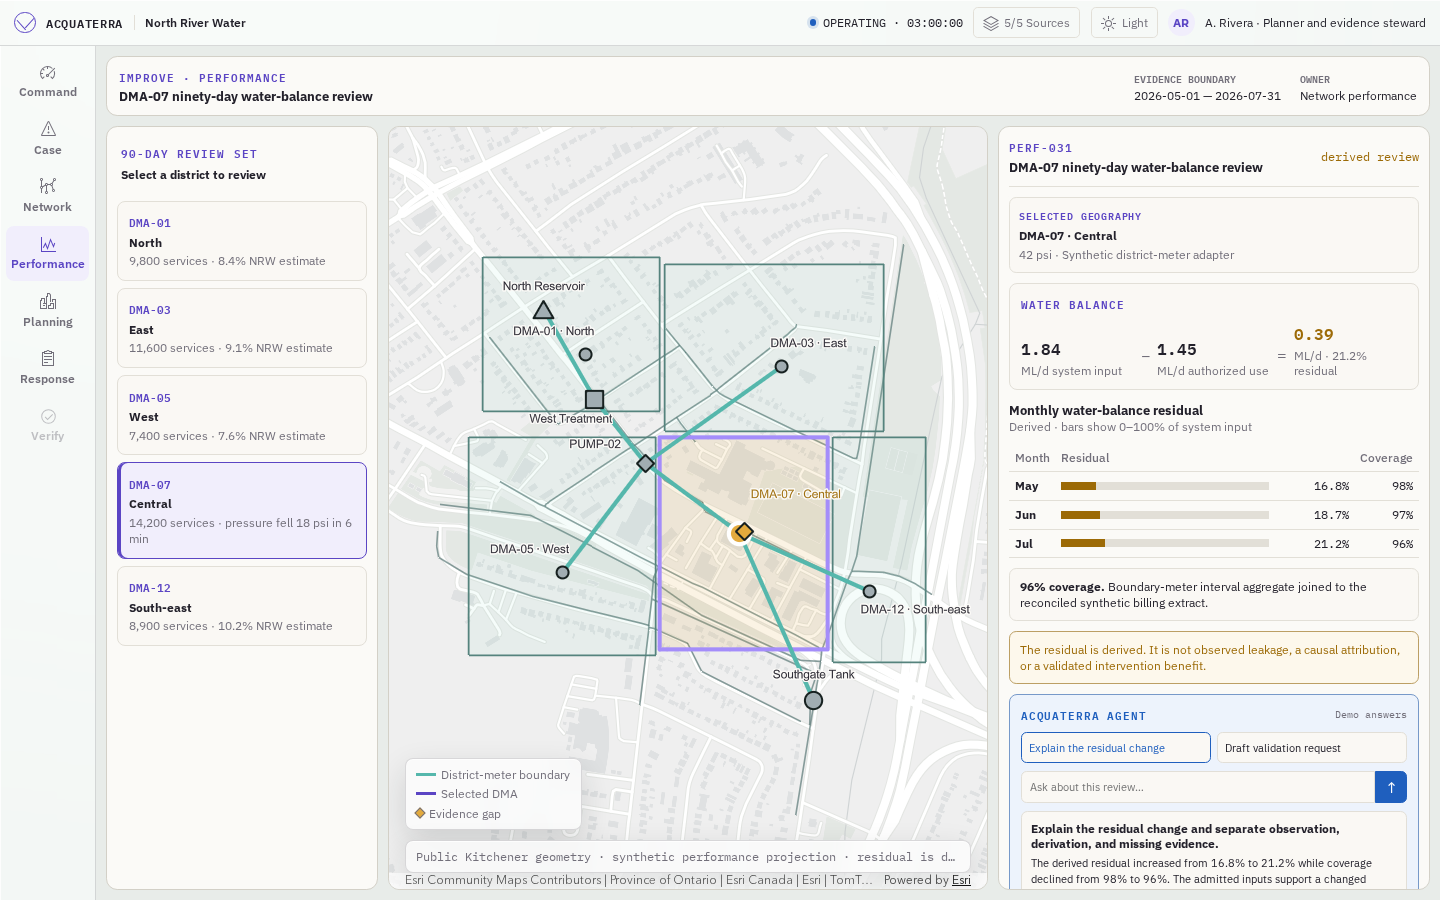The image size is (1440, 900).
Task: Click the North River Water utility name
Action: click(195, 23)
